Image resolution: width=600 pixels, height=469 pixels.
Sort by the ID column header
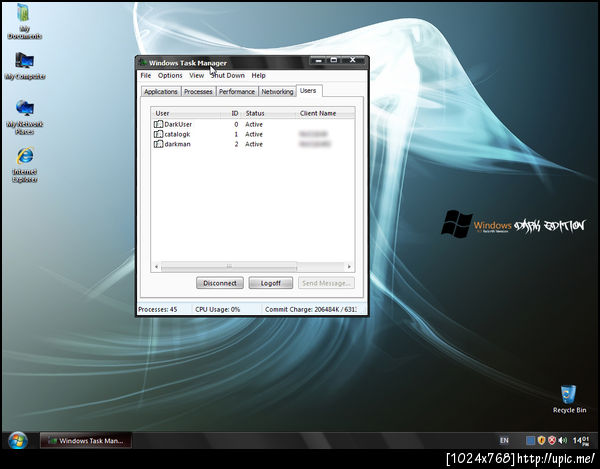tap(232, 113)
